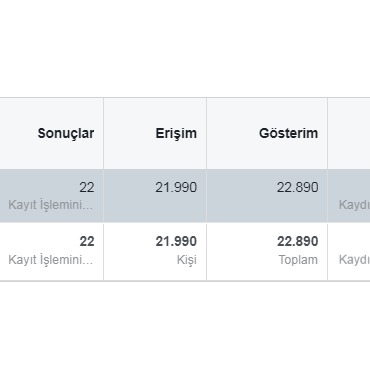Click the Toplam label under impressions
The width and height of the screenshot is (370, 370).
tap(298, 260)
